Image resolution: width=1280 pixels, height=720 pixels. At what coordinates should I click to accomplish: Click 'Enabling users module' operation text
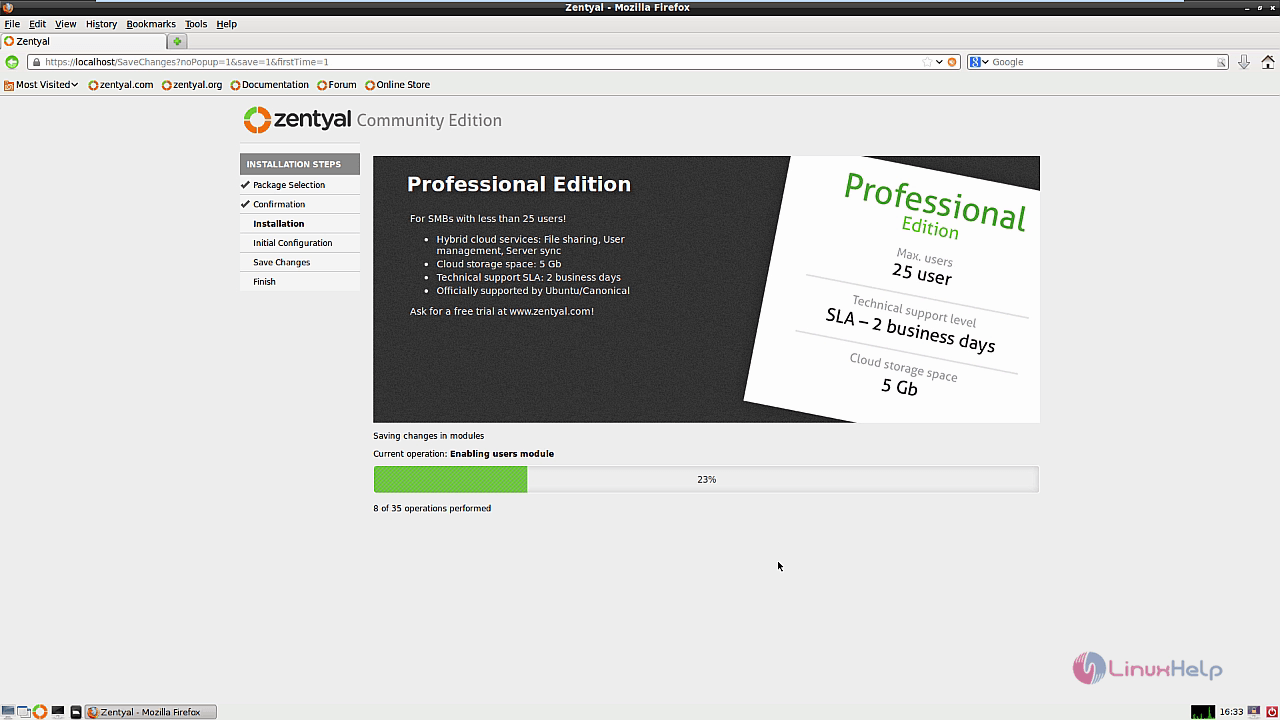click(x=502, y=454)
